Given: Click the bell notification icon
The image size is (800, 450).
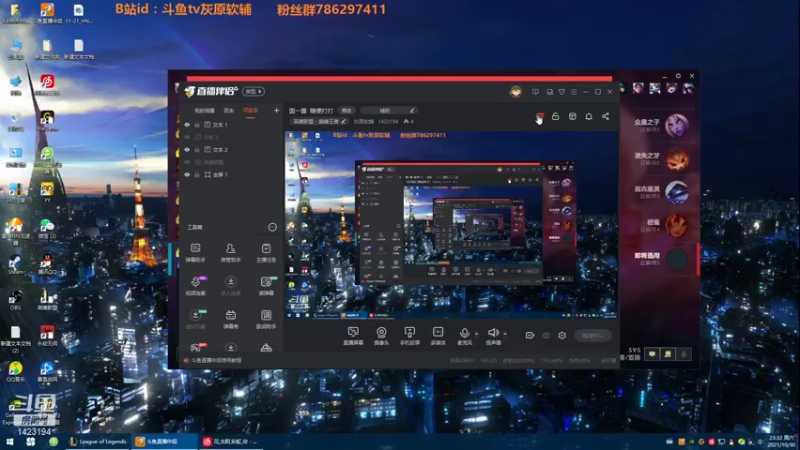Looking at the screenshot, I should coord(589,116).
